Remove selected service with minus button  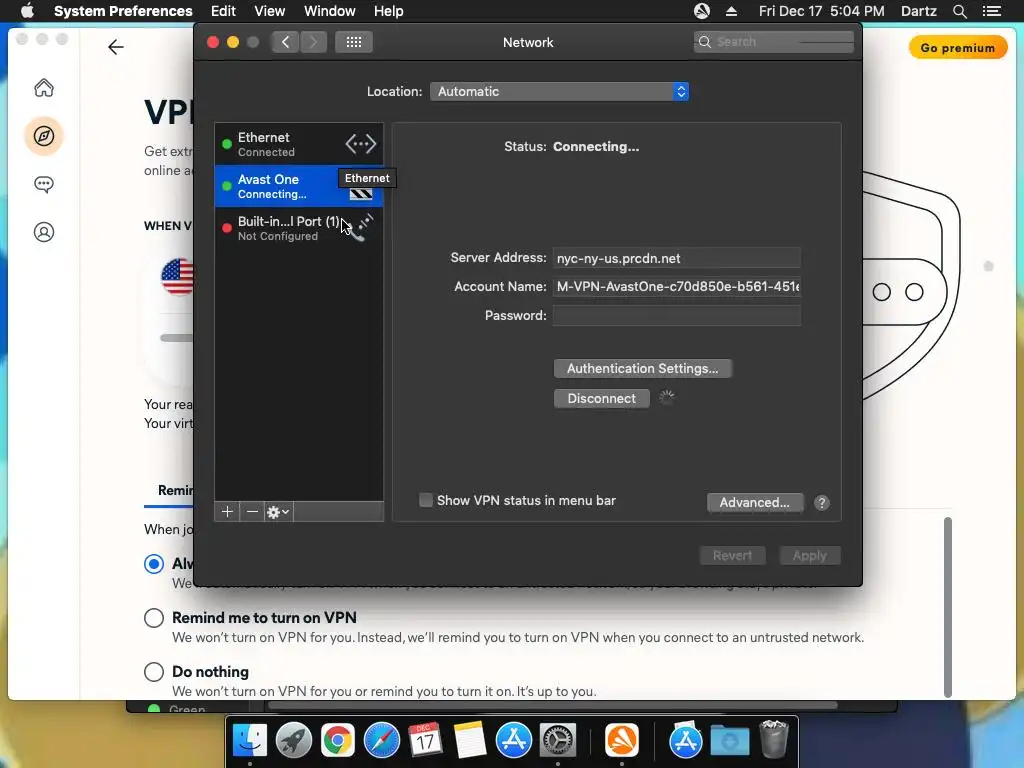(252, 511)
